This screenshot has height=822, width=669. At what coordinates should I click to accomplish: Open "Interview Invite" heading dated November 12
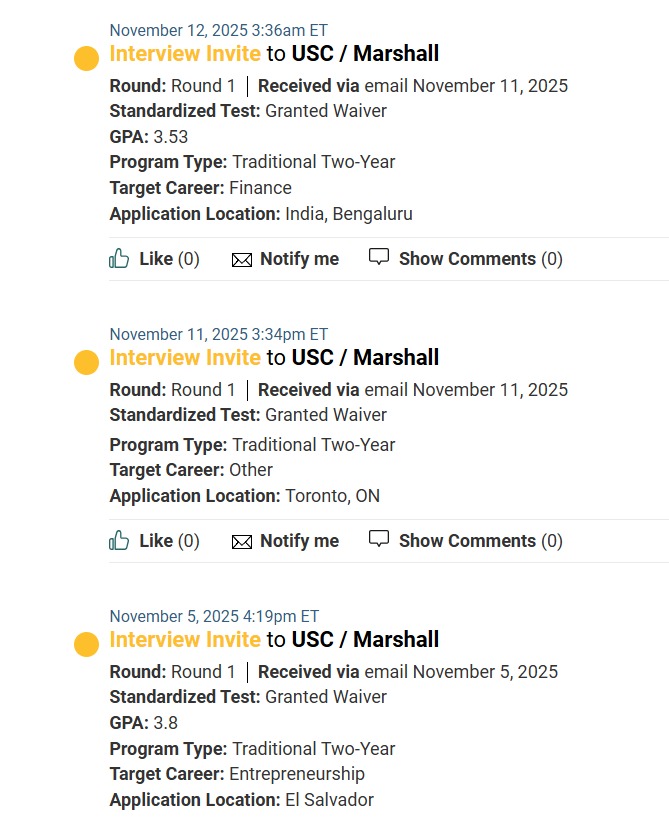coord(185,53)
